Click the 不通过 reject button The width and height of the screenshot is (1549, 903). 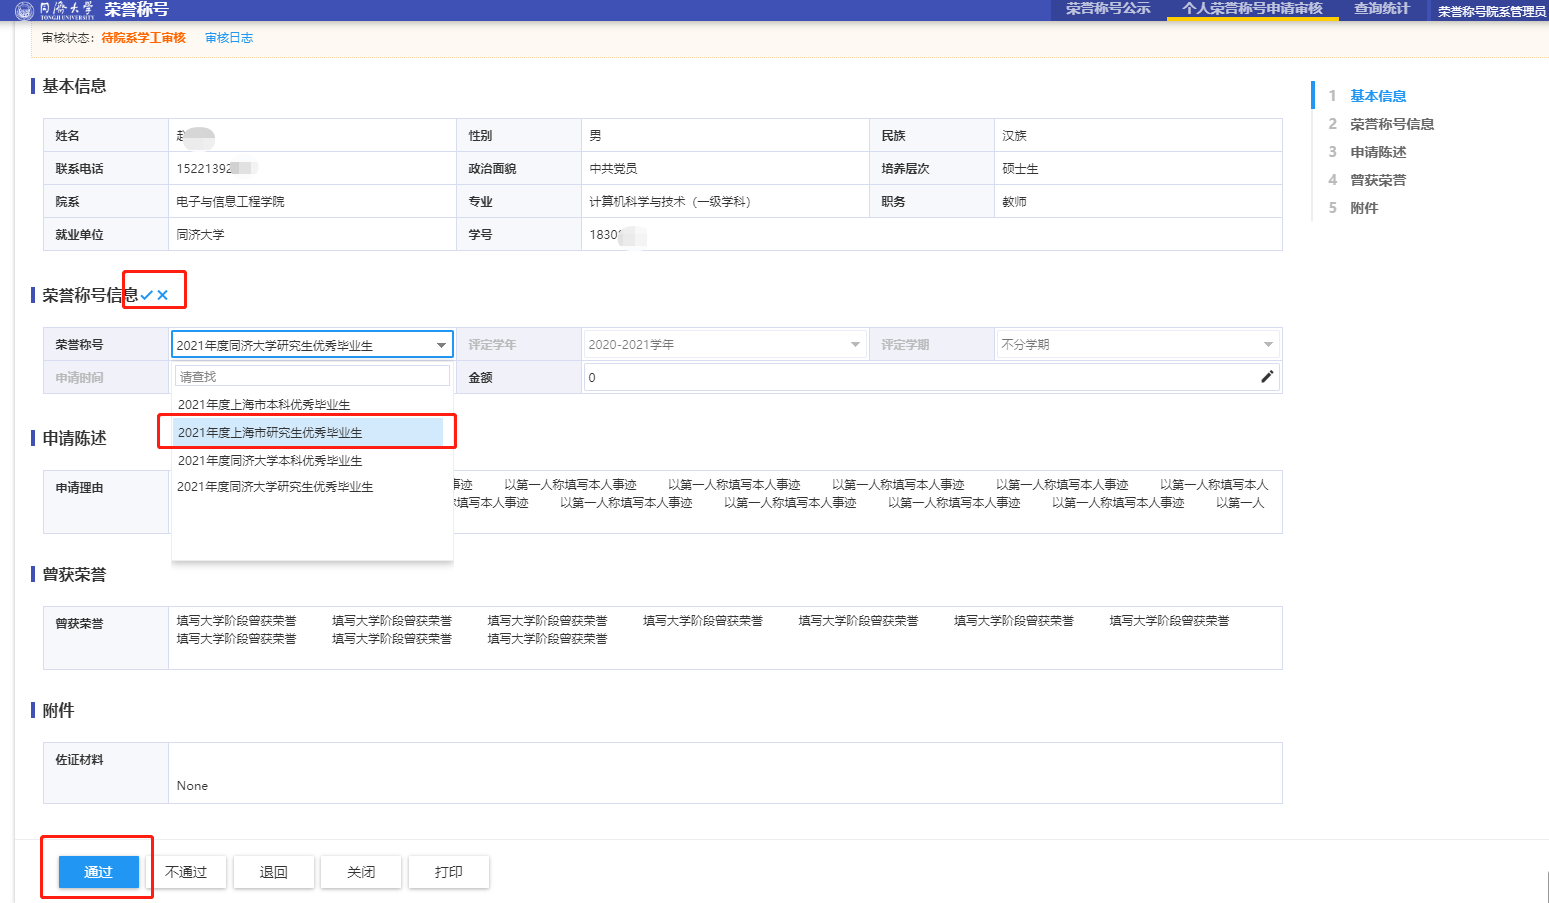click(x=186, y=872)
